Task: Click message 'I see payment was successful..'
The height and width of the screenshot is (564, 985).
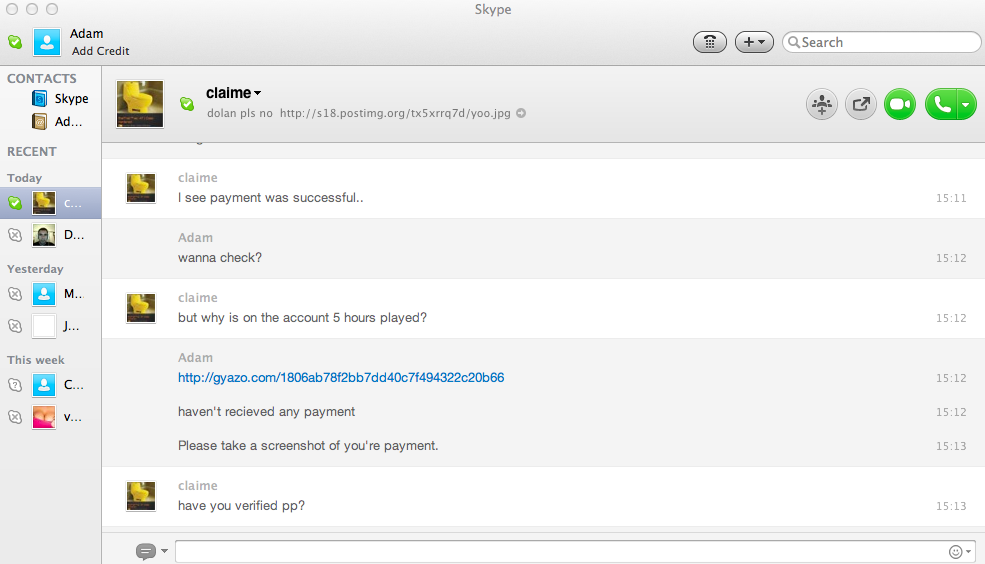Action: pyautogui.click(x=271, y=198)
